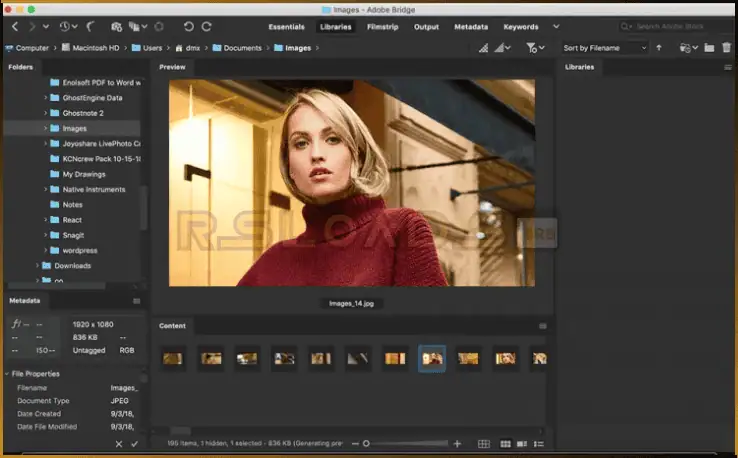Click the Macintosh HD breadcrumb
The width and height of the screenshot is (738, 458).
(x=91, y=48)
